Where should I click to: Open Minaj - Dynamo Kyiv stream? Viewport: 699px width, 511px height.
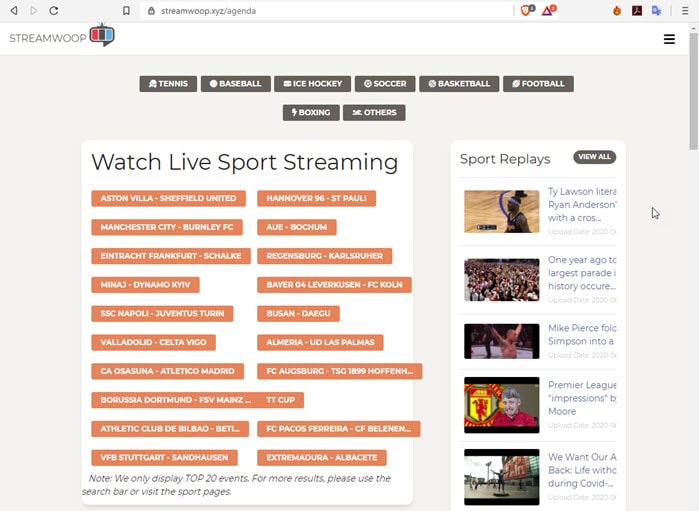pyautogui.click(x=145, y=285)
